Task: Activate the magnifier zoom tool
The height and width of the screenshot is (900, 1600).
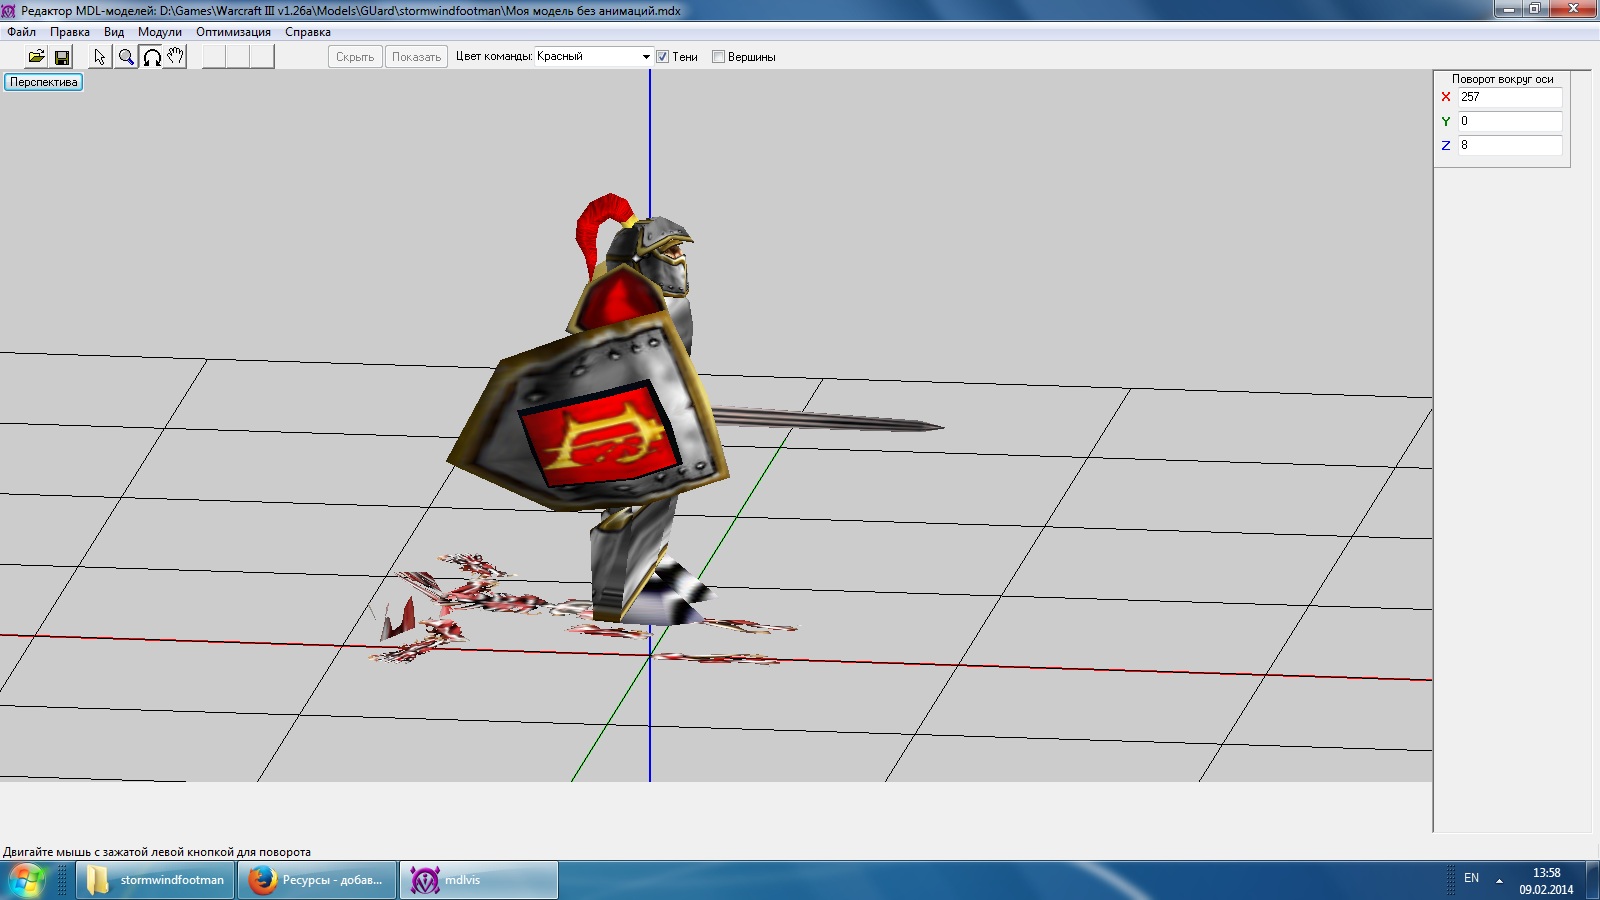Action: (126, 57)
